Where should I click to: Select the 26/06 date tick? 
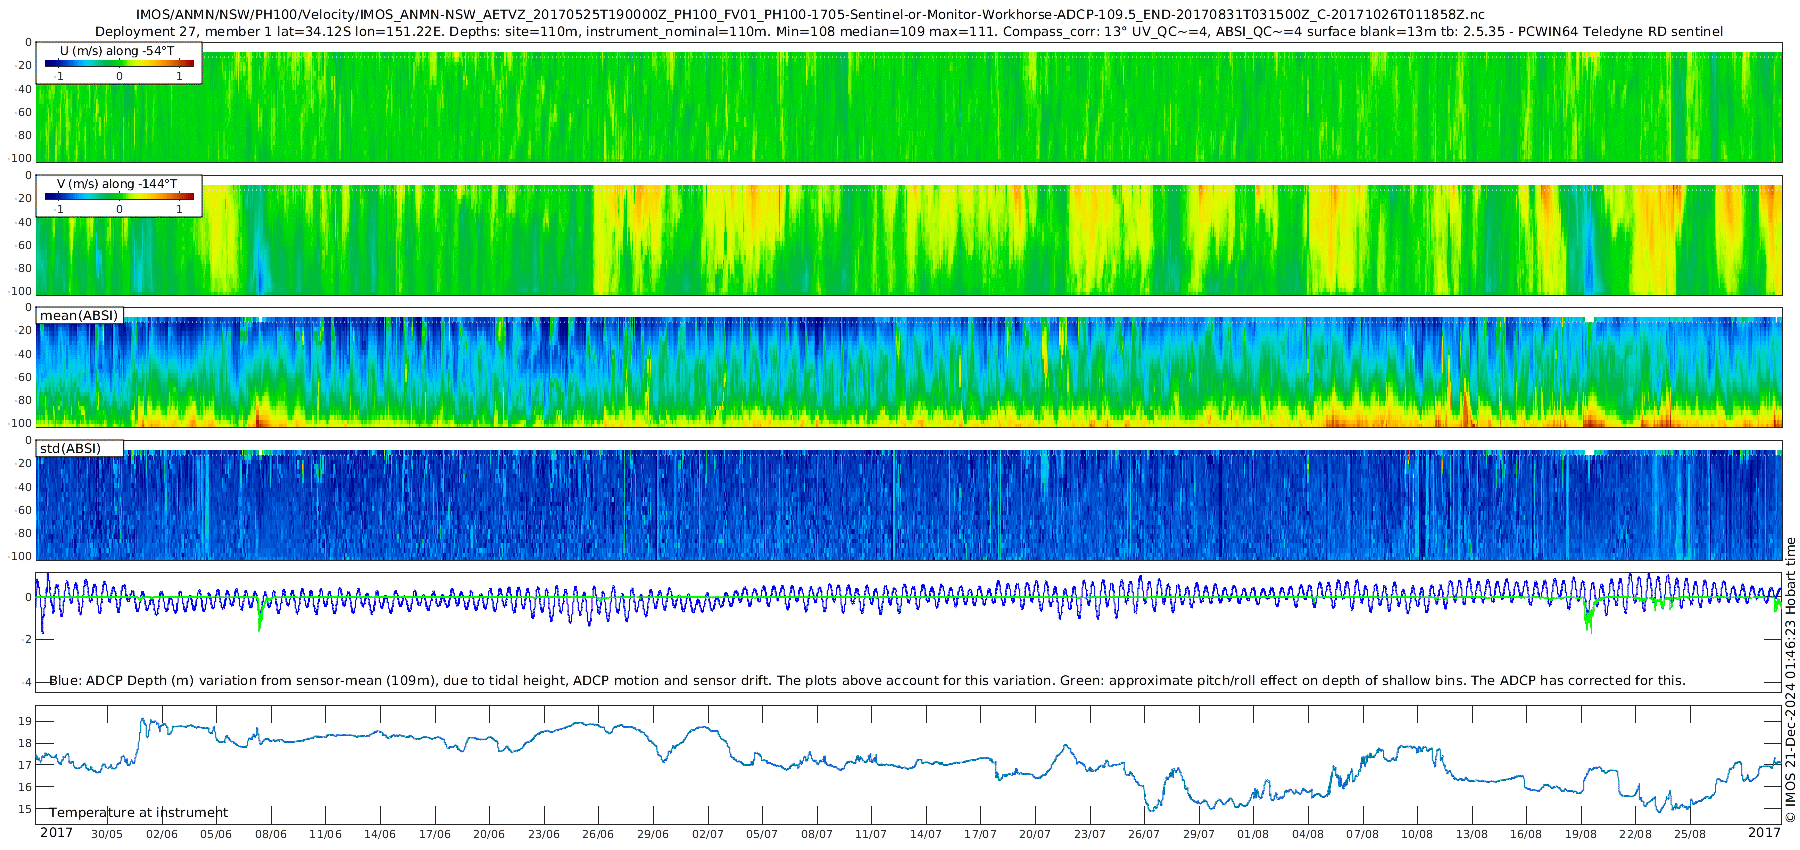[598, 834]
